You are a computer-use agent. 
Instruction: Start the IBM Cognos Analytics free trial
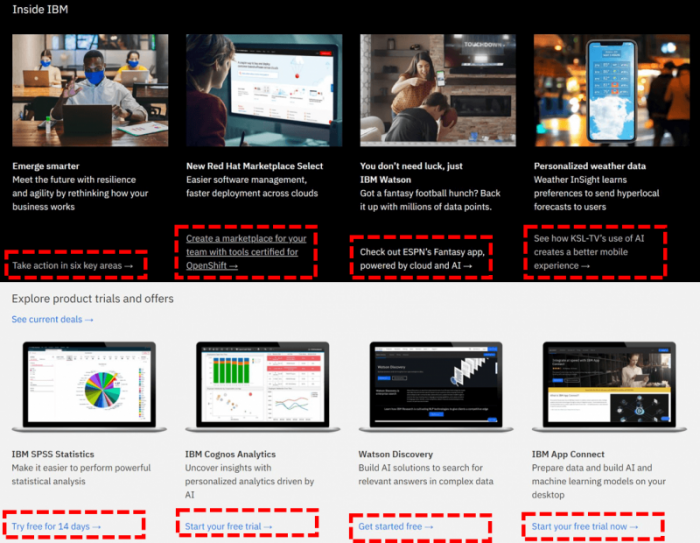[x=229, y=526]
